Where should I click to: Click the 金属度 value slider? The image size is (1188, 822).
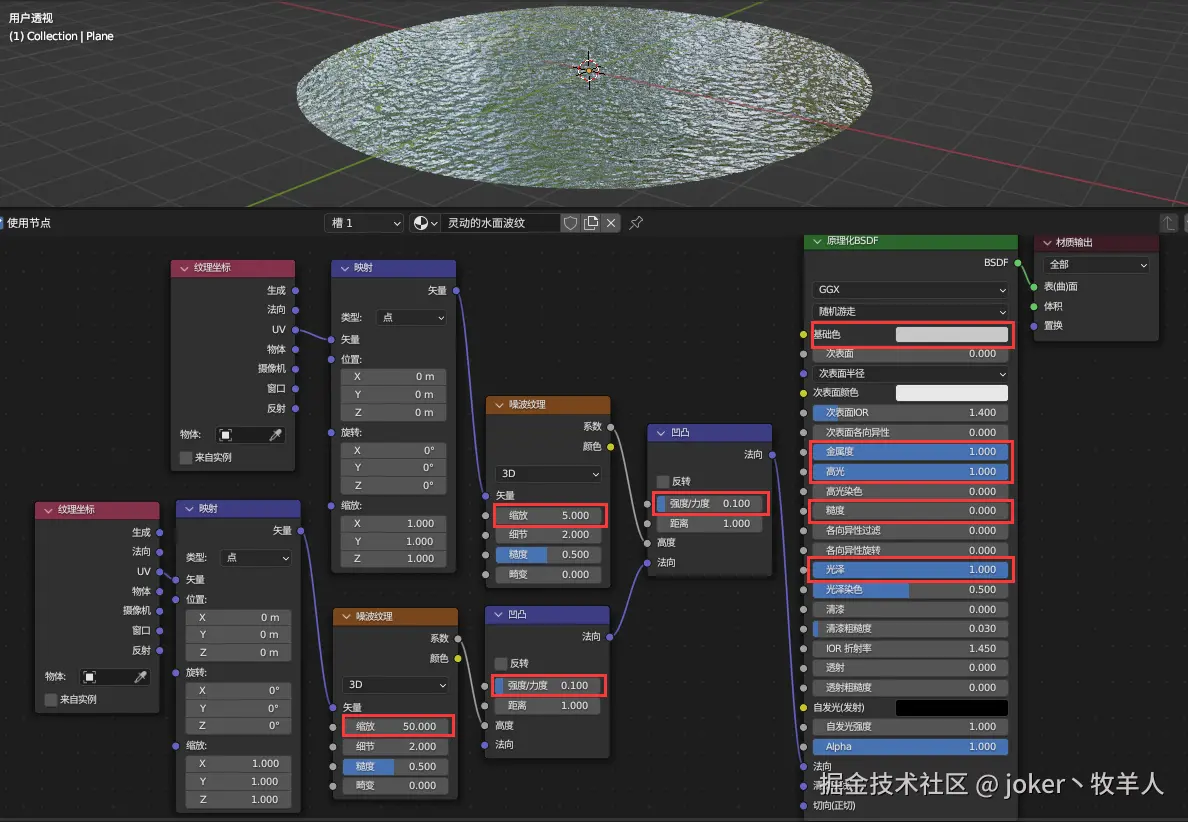tap(910, 451)
